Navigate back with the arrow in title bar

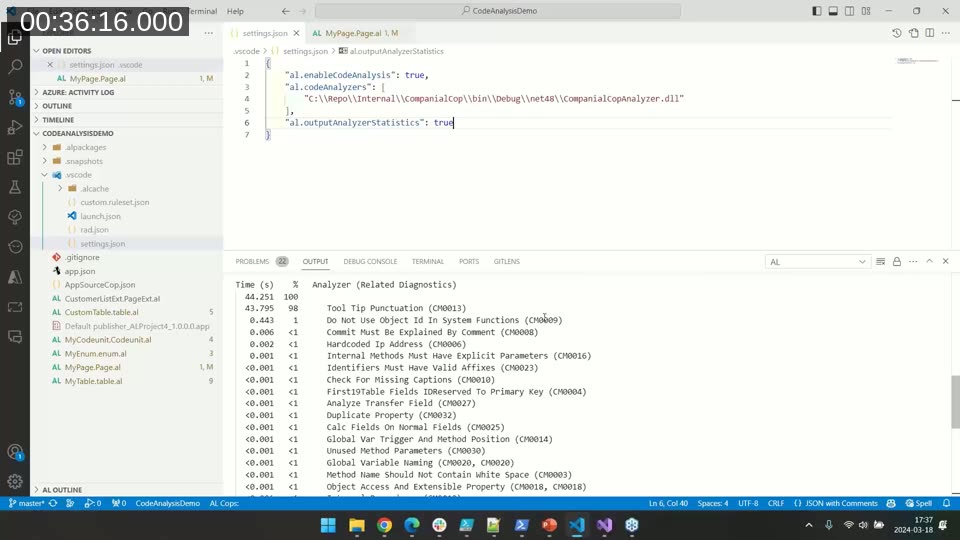click(x=286, y=11)
